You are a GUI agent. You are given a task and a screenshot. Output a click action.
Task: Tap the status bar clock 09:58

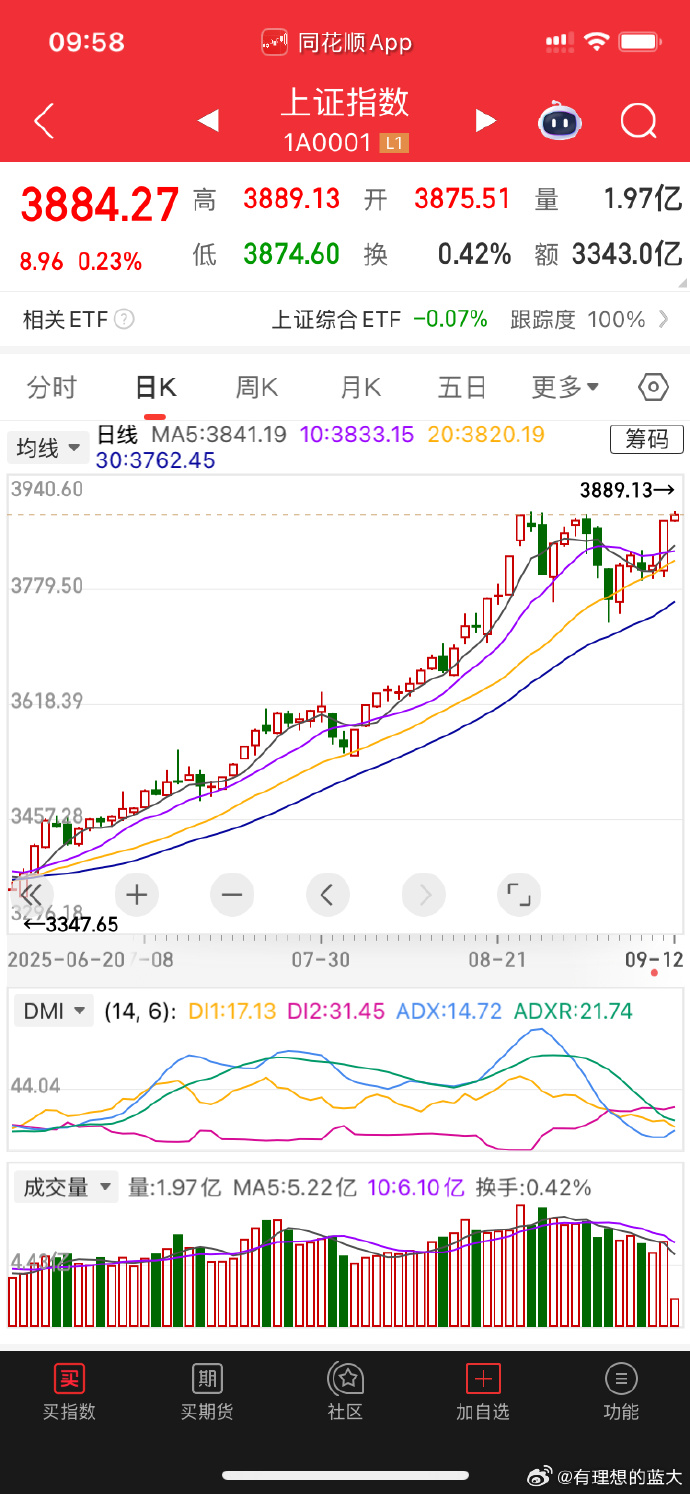pyautogui.click(x=87, y=42)
